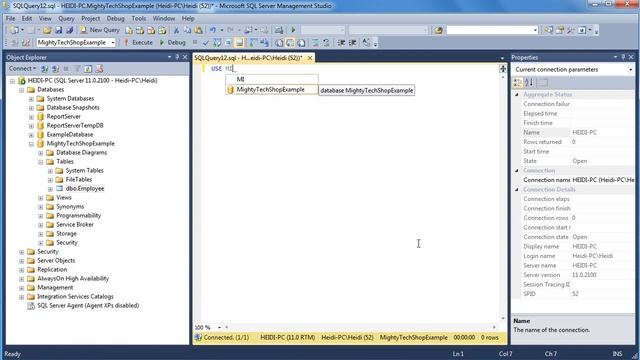Image resolution: width=640 pixels, height=360 pixels.
Task: Start the Debug button in SQL toolbar
Action: (173, 42)
